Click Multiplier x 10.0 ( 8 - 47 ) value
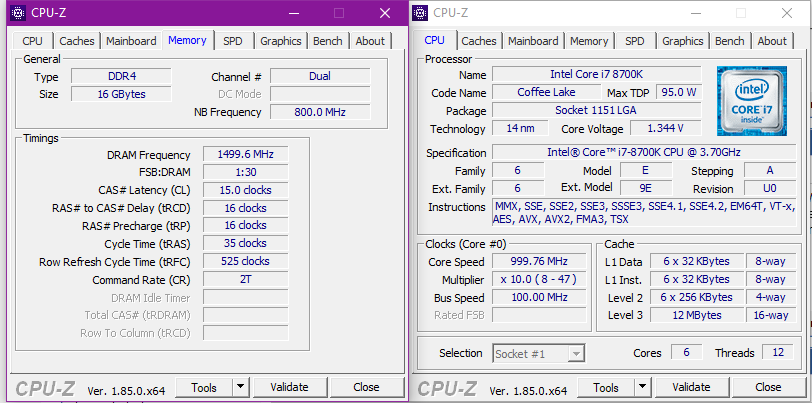812x403 pixels. [x=539, y=279]
